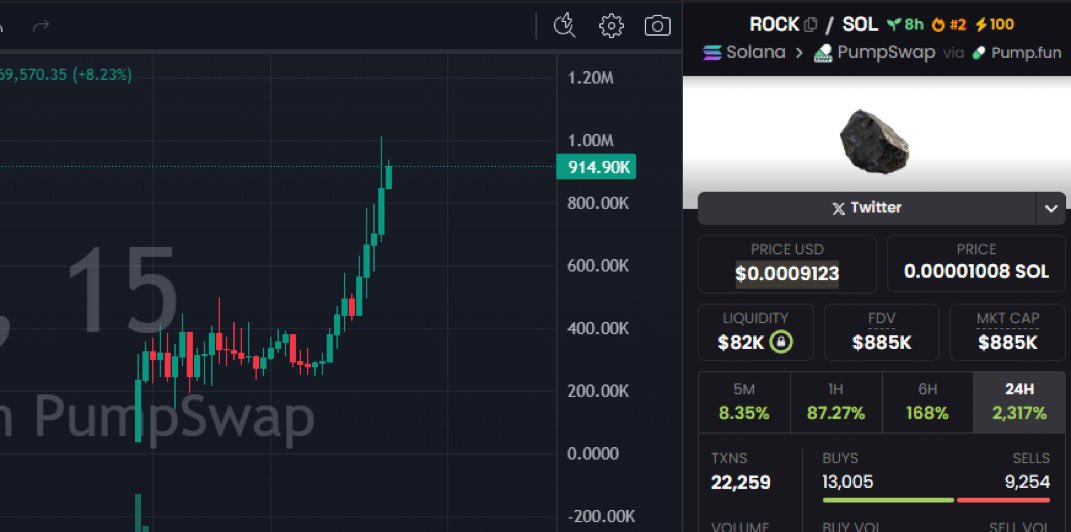The image size is (1071, 532).
Task: Click the PumpSwap breadcrumb link
Action: [x=886, y=53]
